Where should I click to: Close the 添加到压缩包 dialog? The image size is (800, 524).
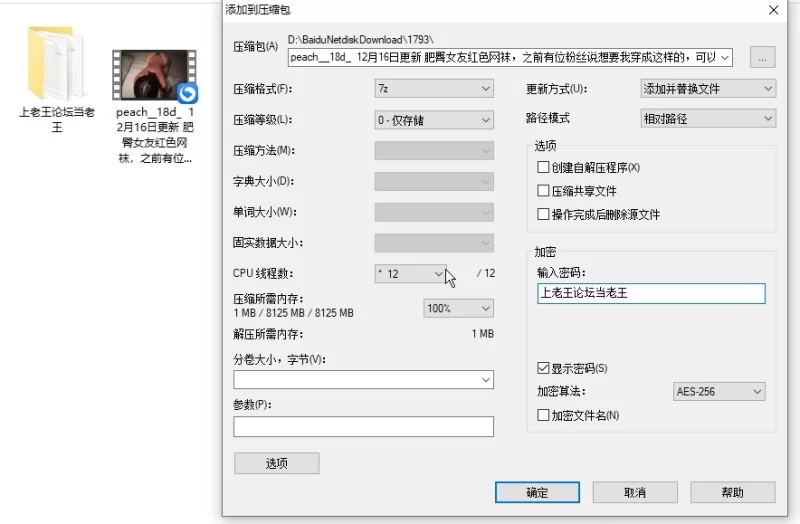tap(773, 10)
